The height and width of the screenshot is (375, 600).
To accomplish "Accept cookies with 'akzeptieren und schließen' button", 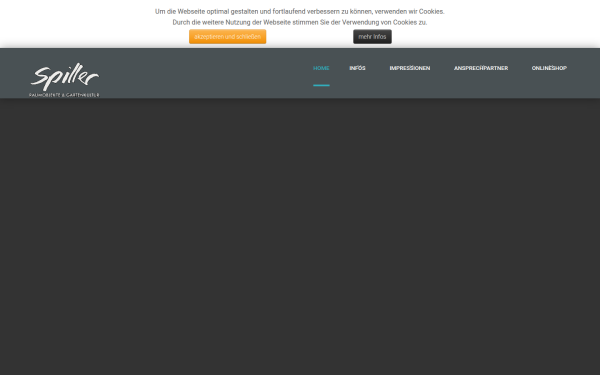I will pyautogui.click(x=227, y=37).
